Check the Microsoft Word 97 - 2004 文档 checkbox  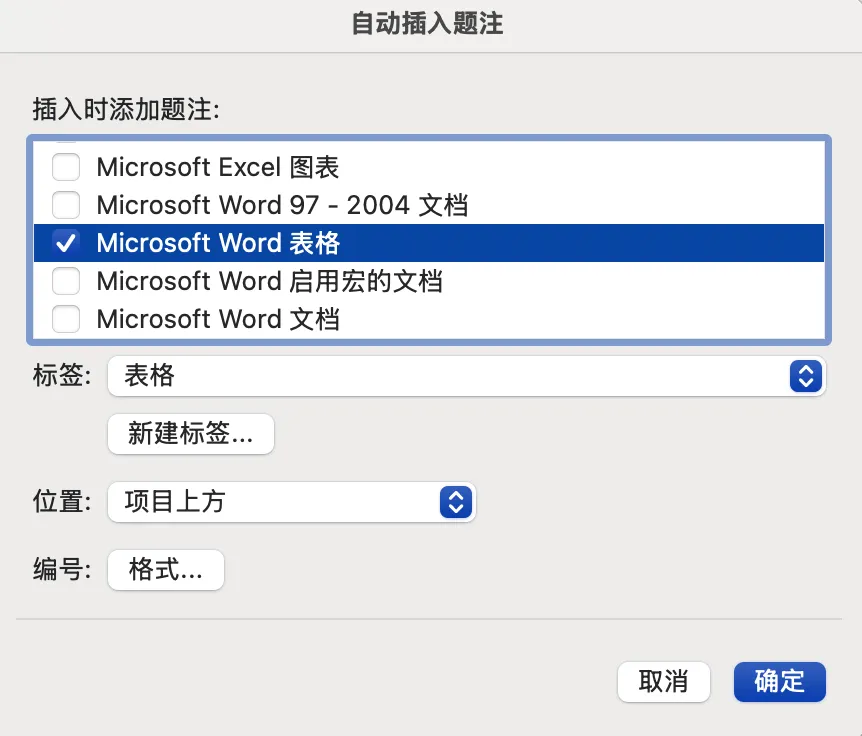click(66, 205)
